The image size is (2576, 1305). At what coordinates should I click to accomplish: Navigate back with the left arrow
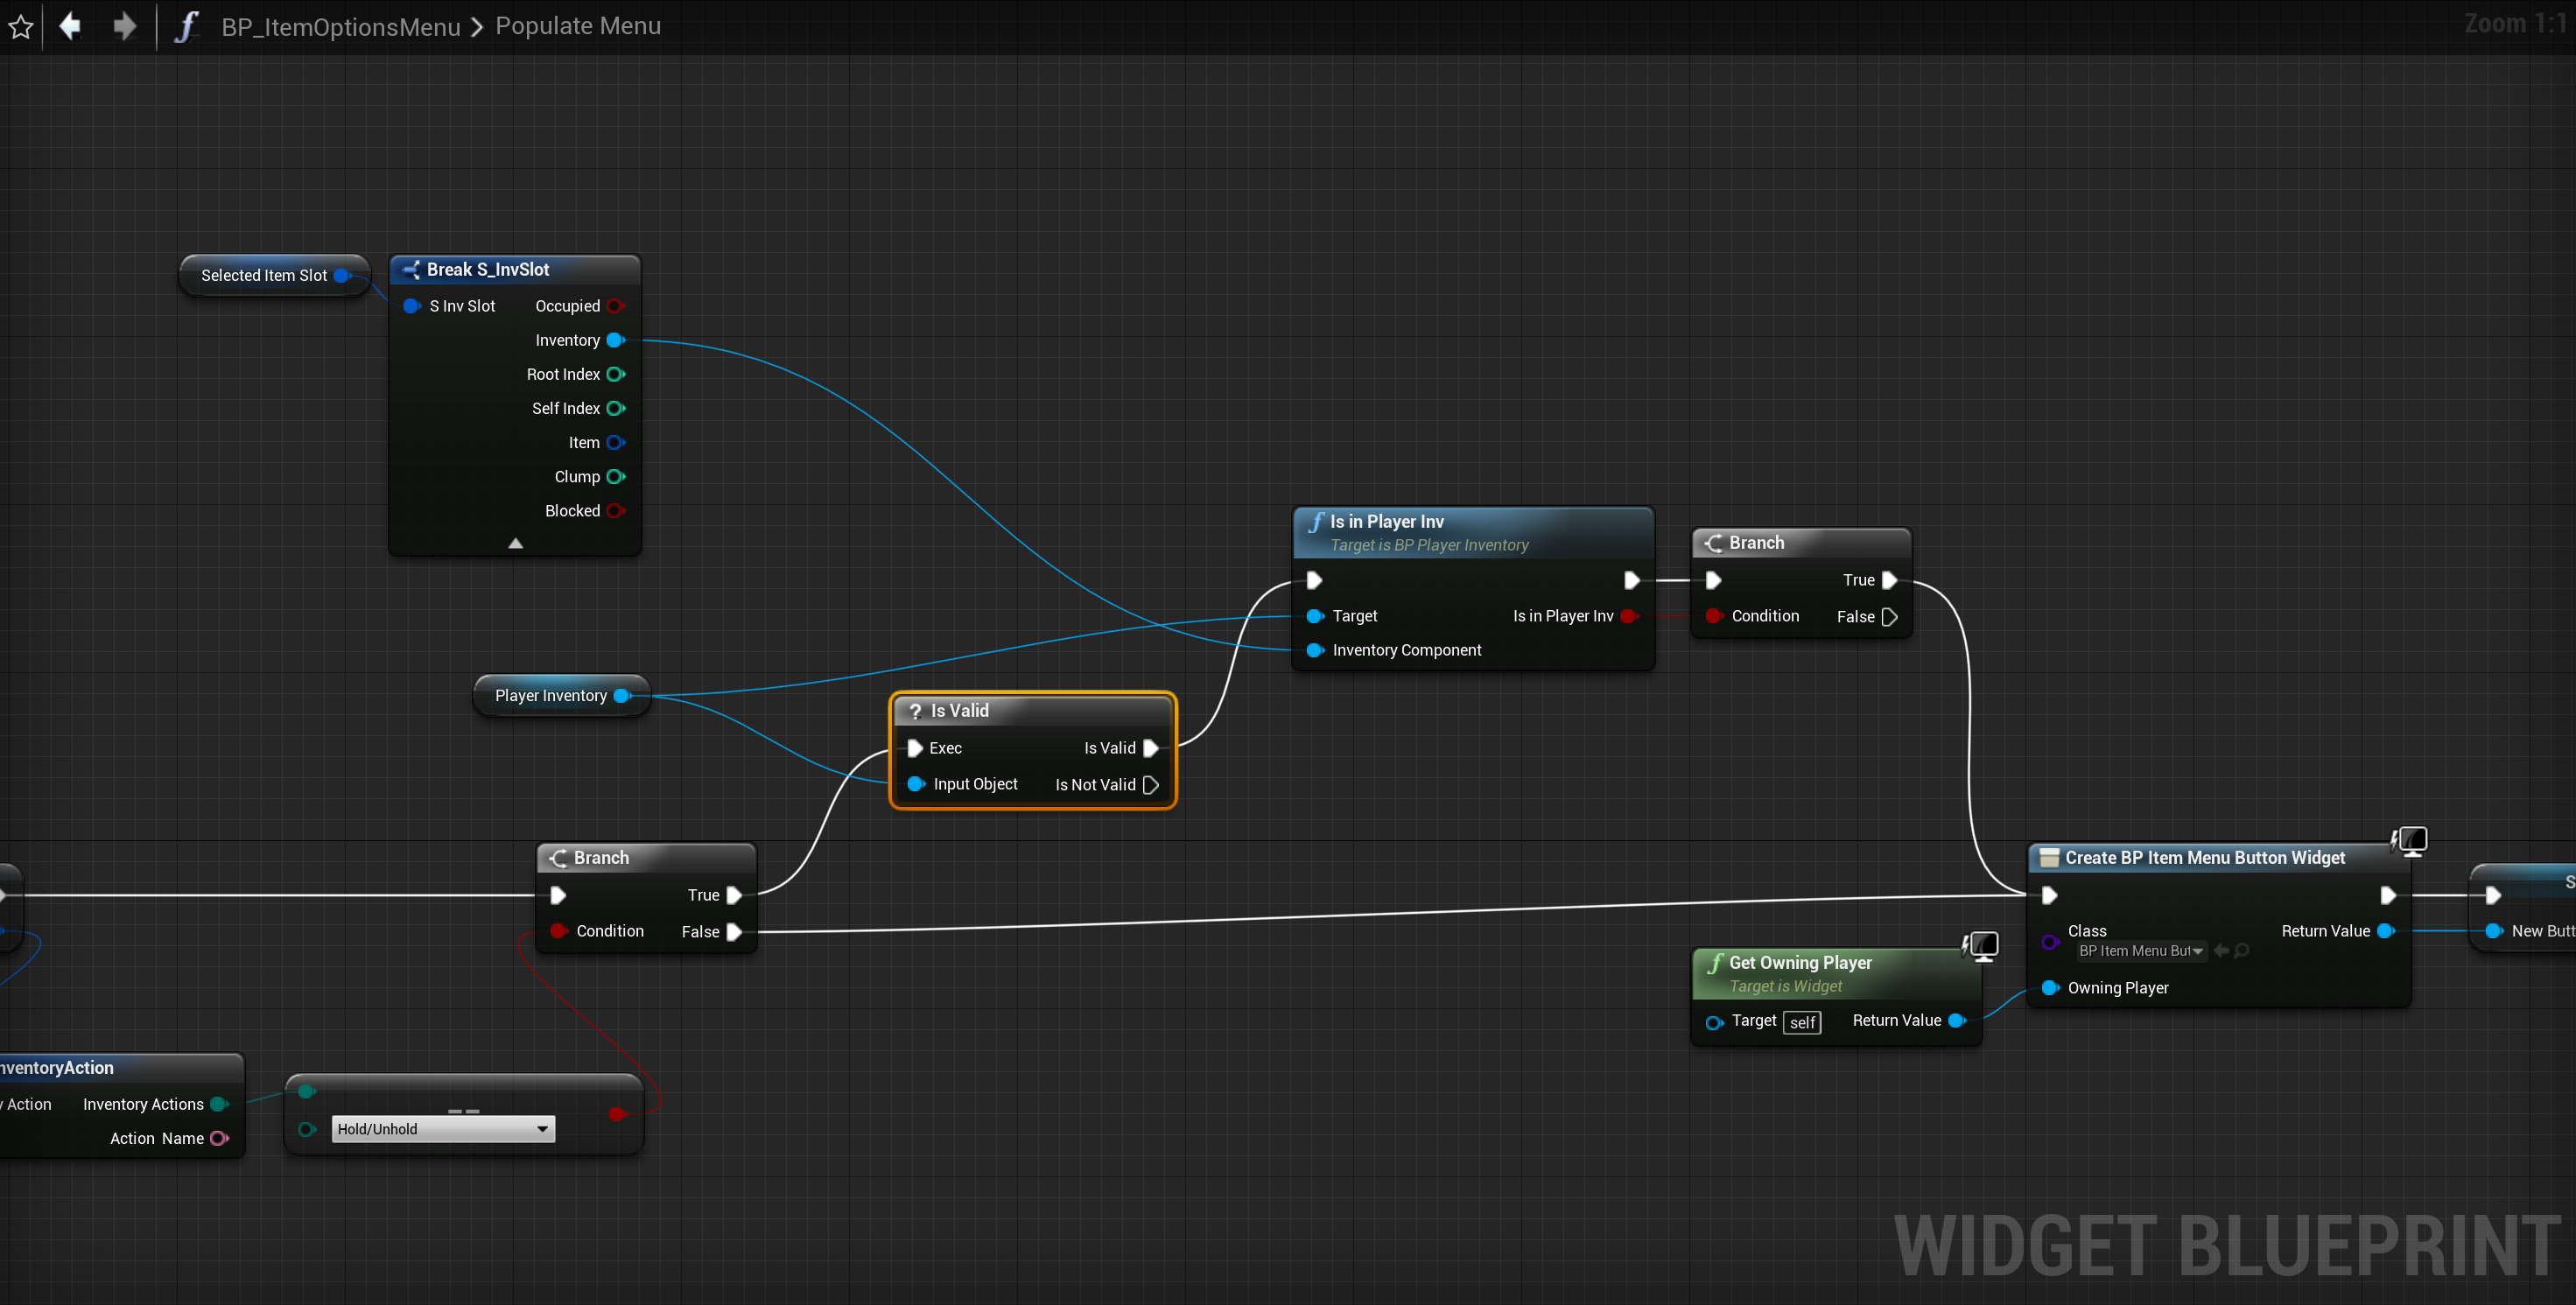point(70,26)
